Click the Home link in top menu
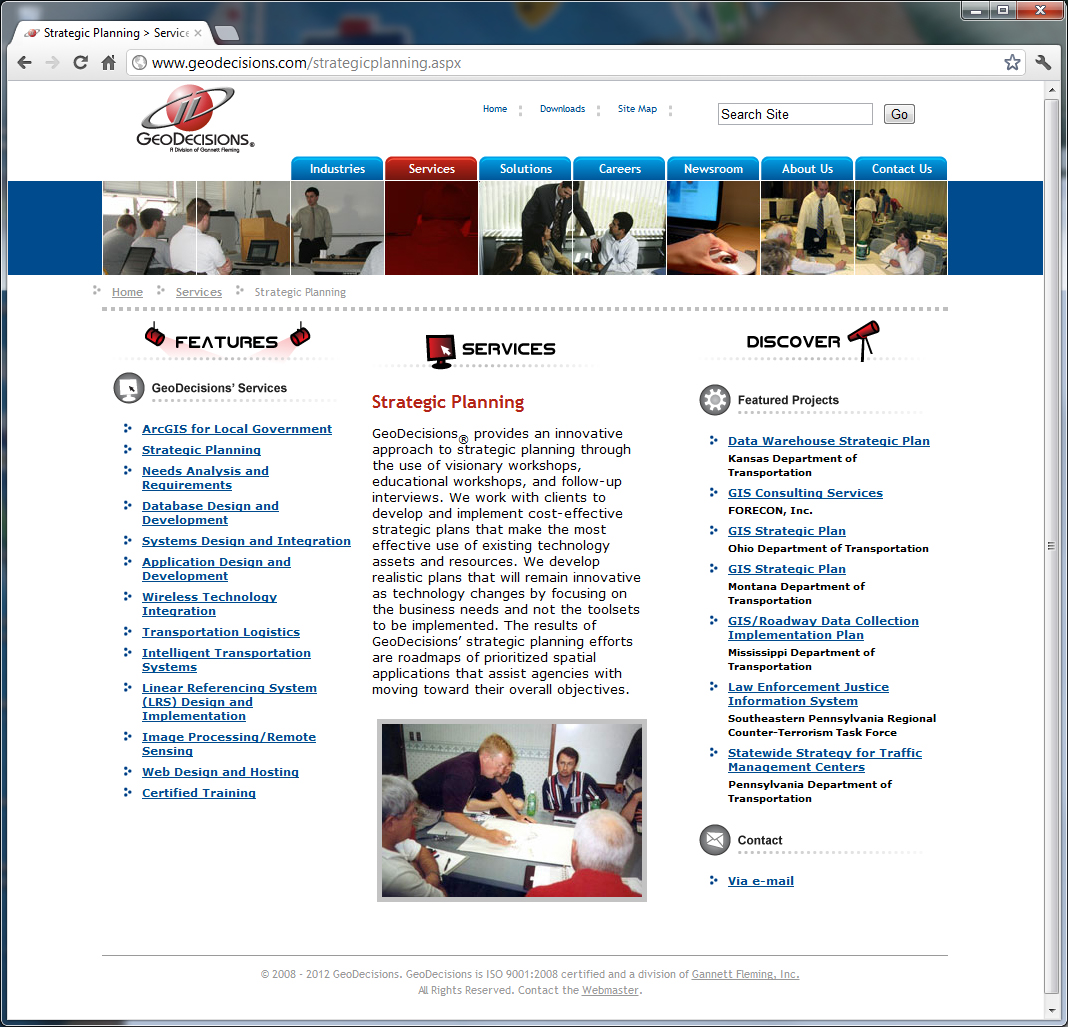The height and width of the screenshot is (1027, 1068). 495,109
